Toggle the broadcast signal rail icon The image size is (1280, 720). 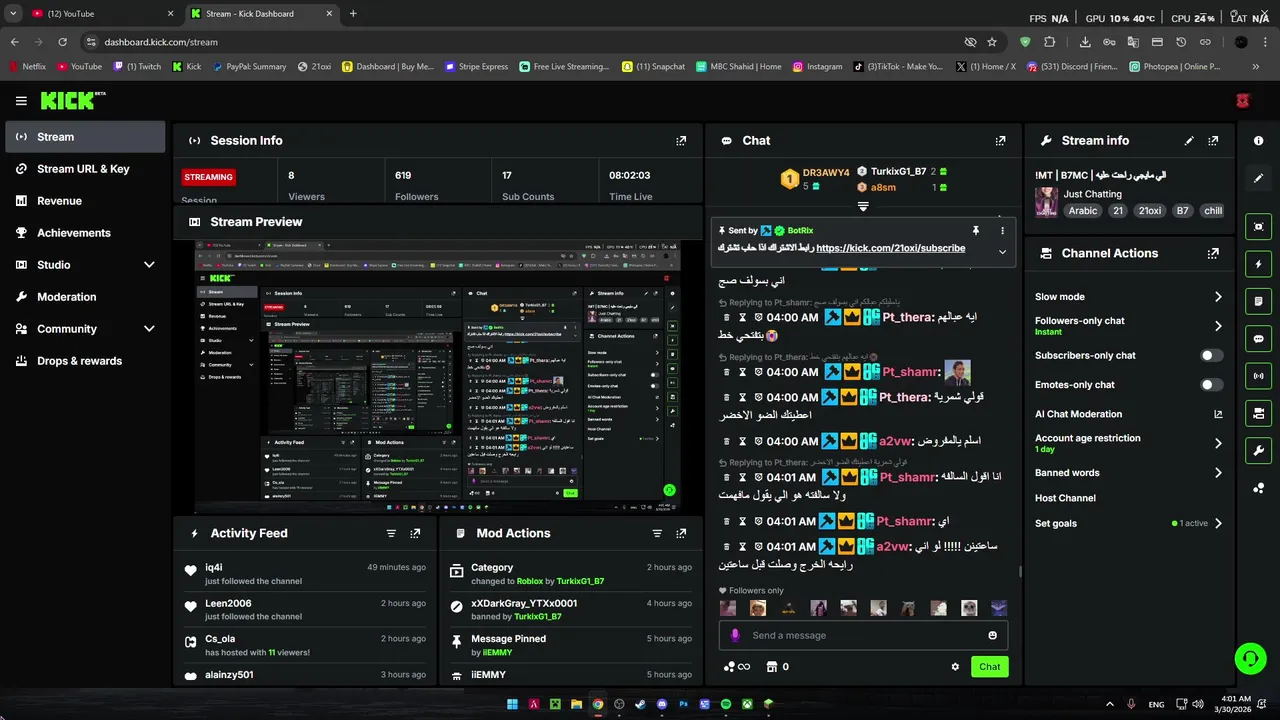click(x=1258, y=376)
